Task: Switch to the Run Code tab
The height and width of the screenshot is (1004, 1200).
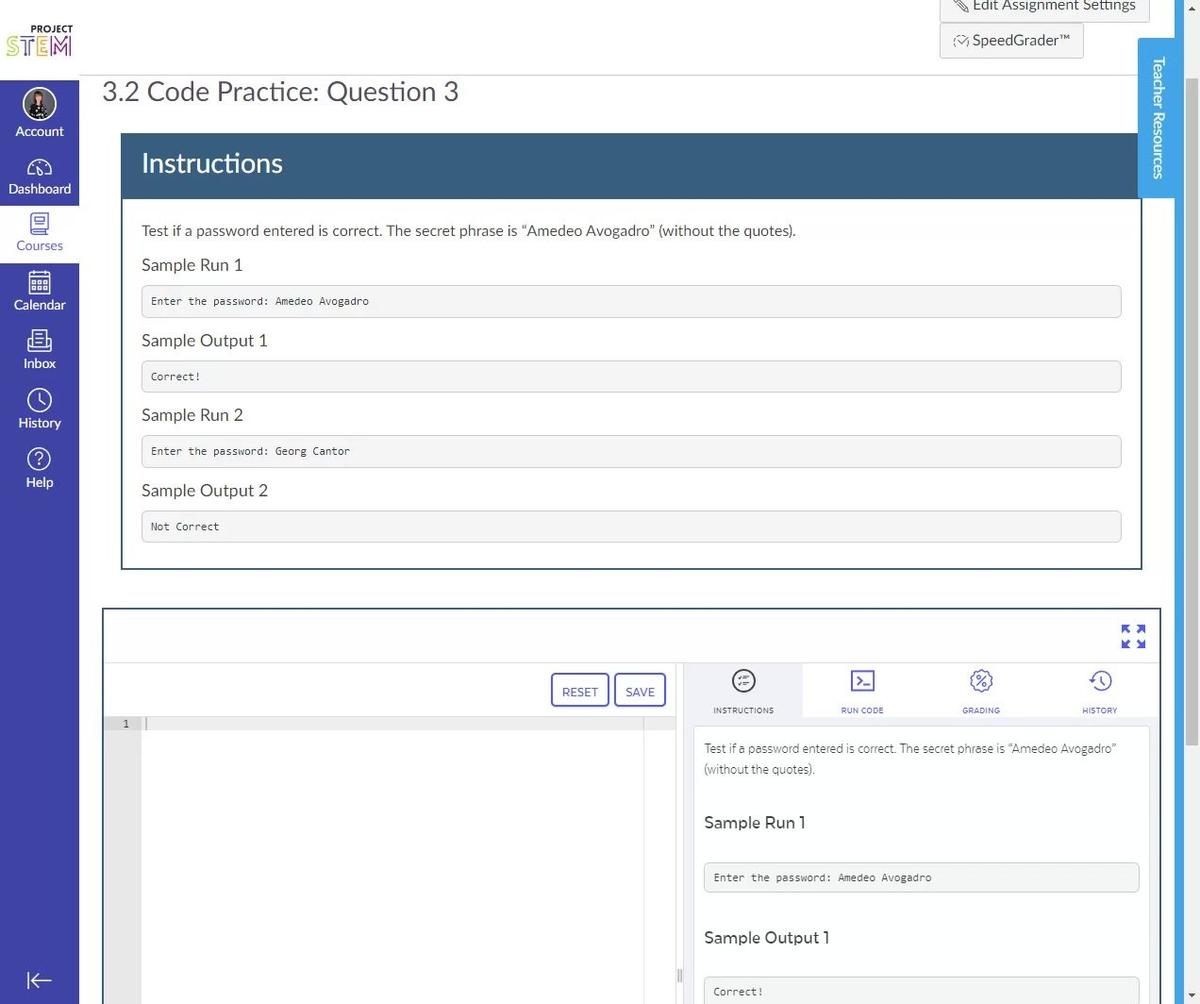Action: (862, 690)
